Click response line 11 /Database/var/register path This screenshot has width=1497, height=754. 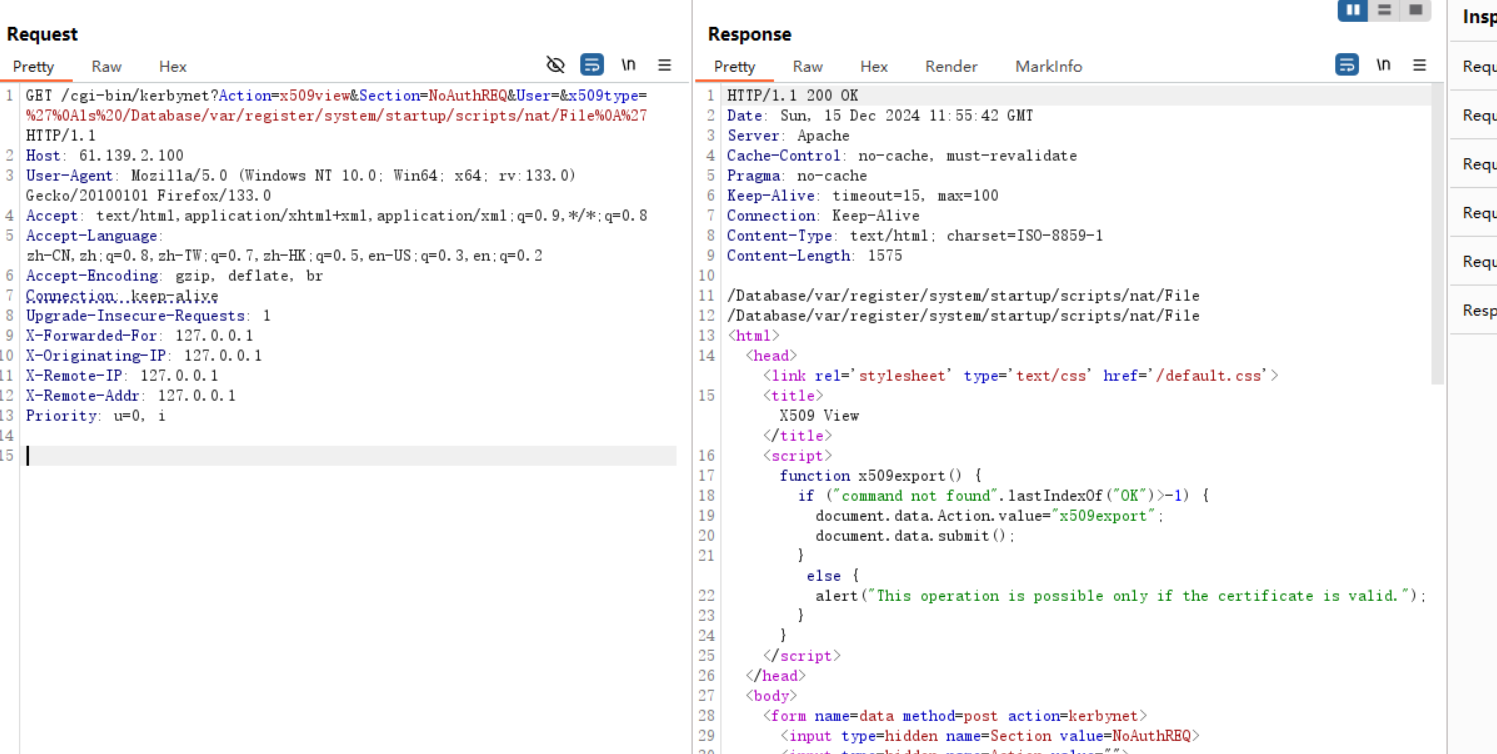pyautogui.click(x=963, y=296)
